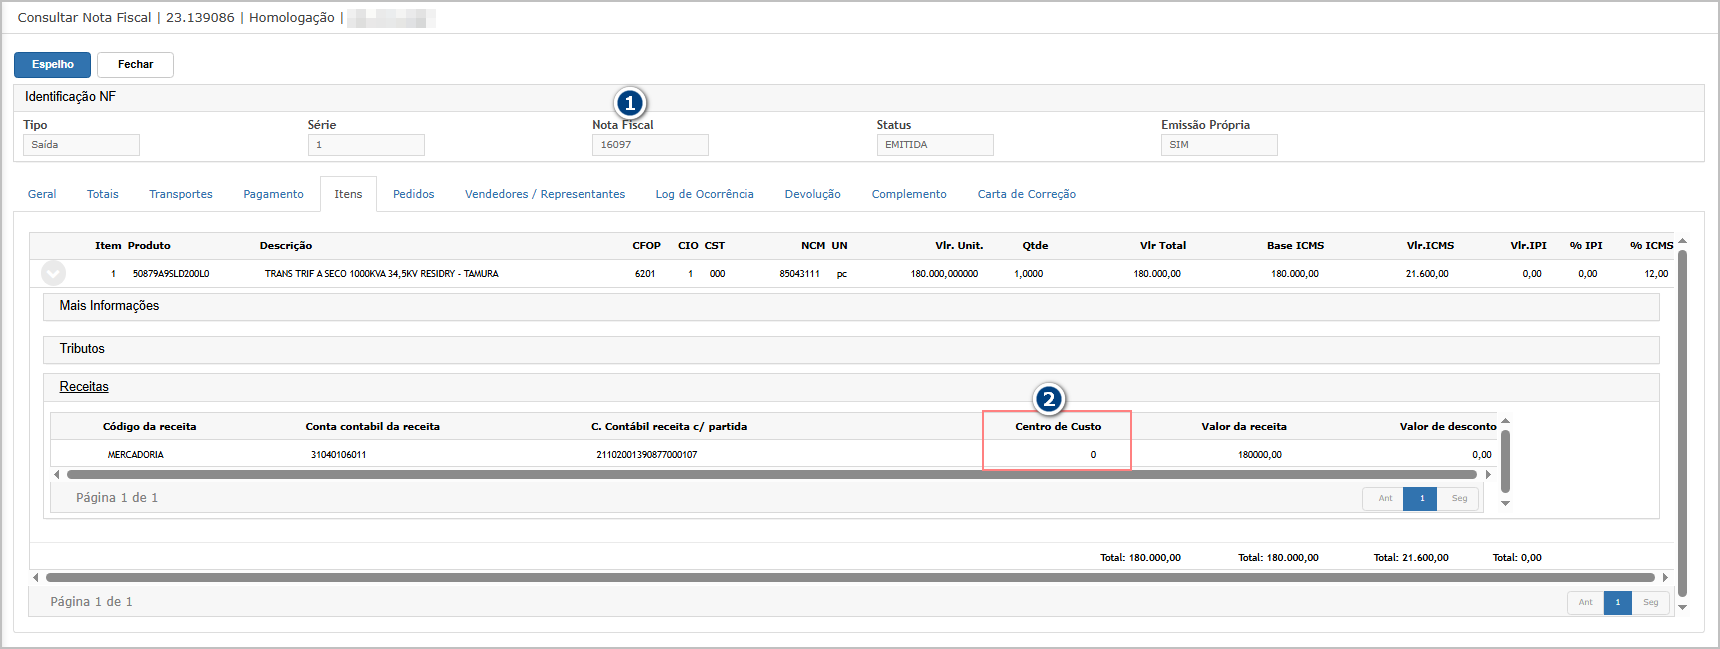This screenshot has width=1720, height=649.
Task: Click value 21102001390877000107
Action: [x=646, y=455]
